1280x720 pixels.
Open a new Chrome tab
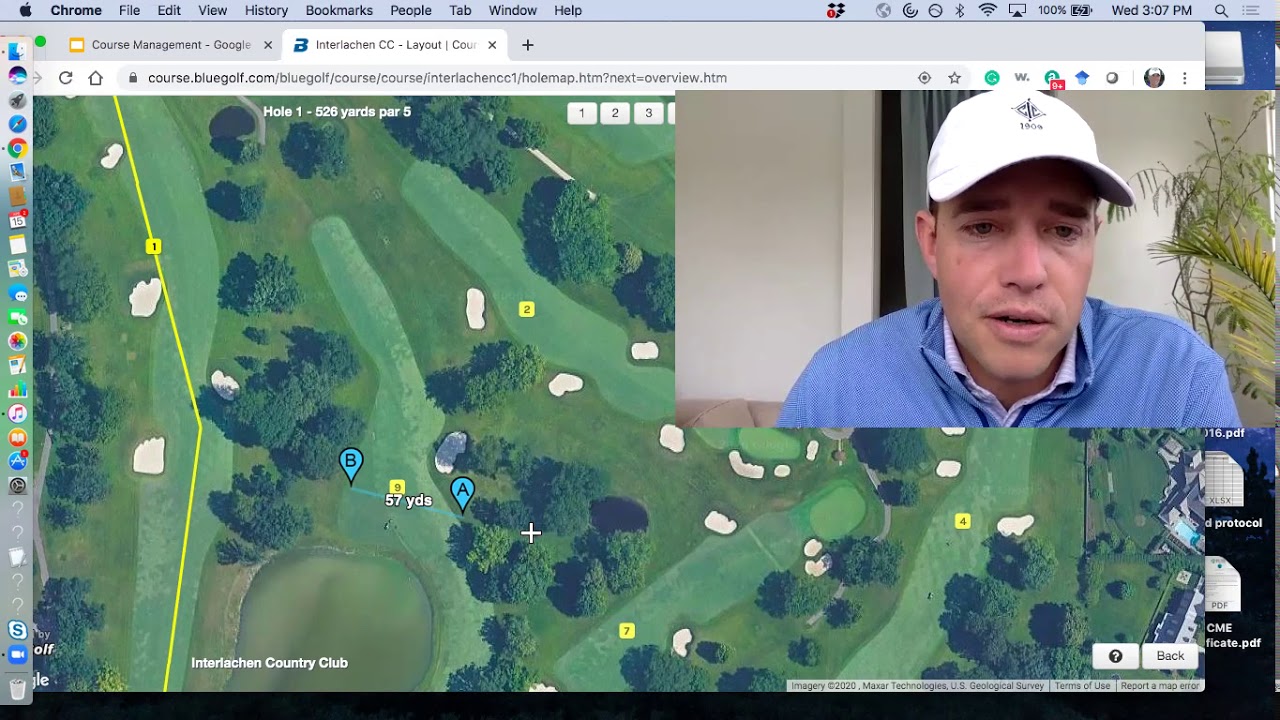[528, 45]
